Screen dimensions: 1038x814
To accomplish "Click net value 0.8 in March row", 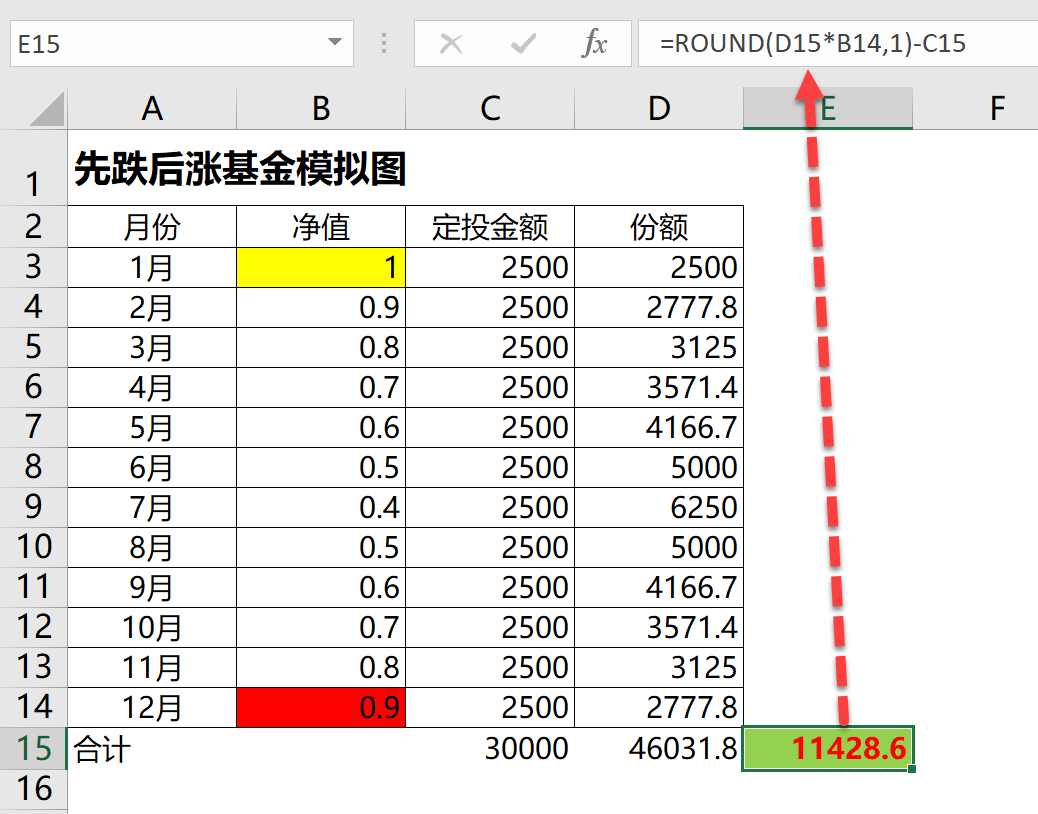I will click(x=321, y=347).
